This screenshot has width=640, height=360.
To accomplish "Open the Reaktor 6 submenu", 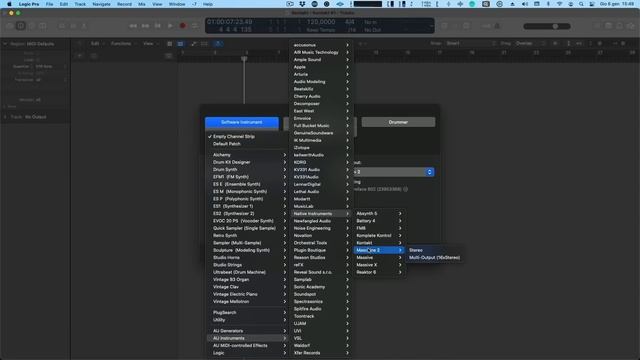I will tap(379, 272).
